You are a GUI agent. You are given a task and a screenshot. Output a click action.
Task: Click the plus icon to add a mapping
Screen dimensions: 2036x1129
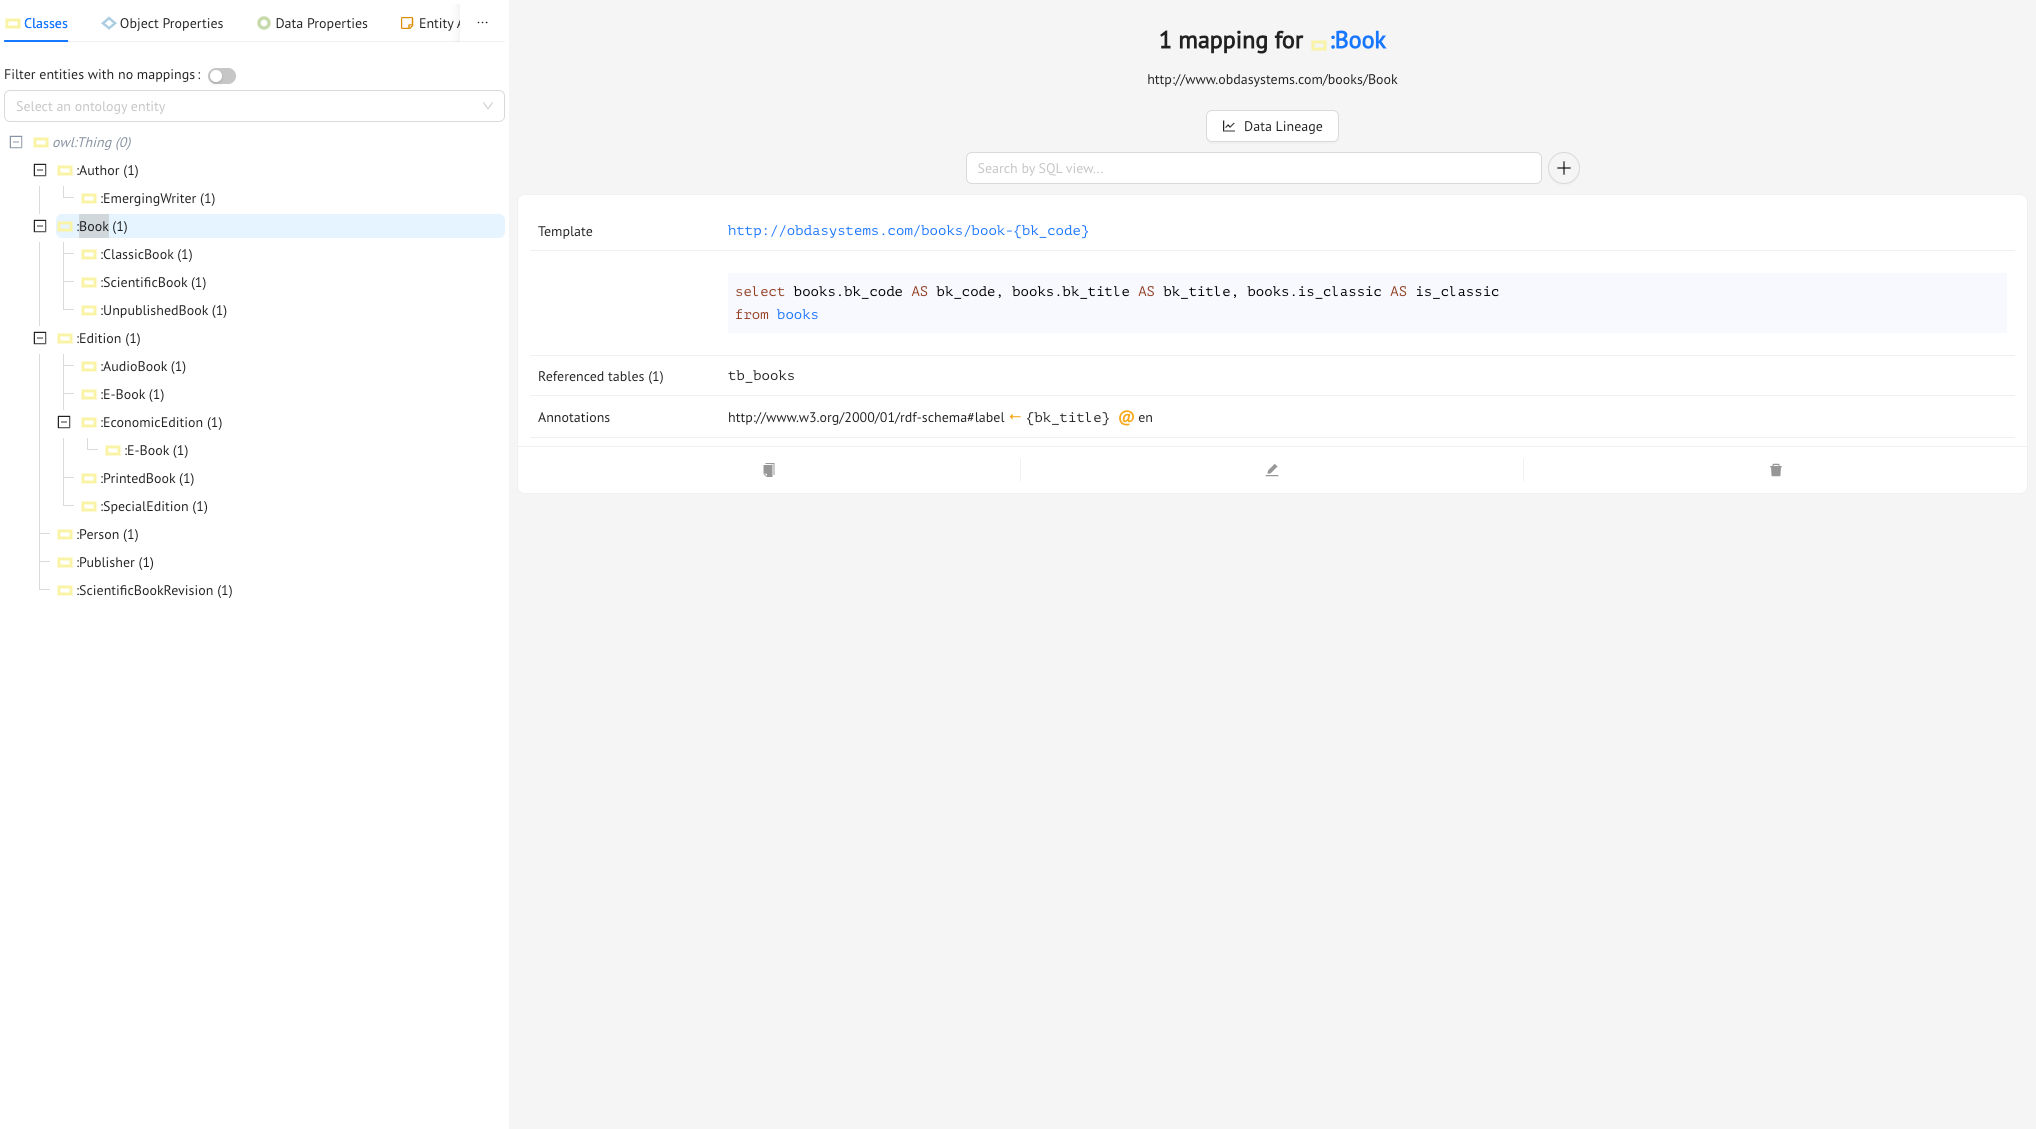tap(1563, 168)
